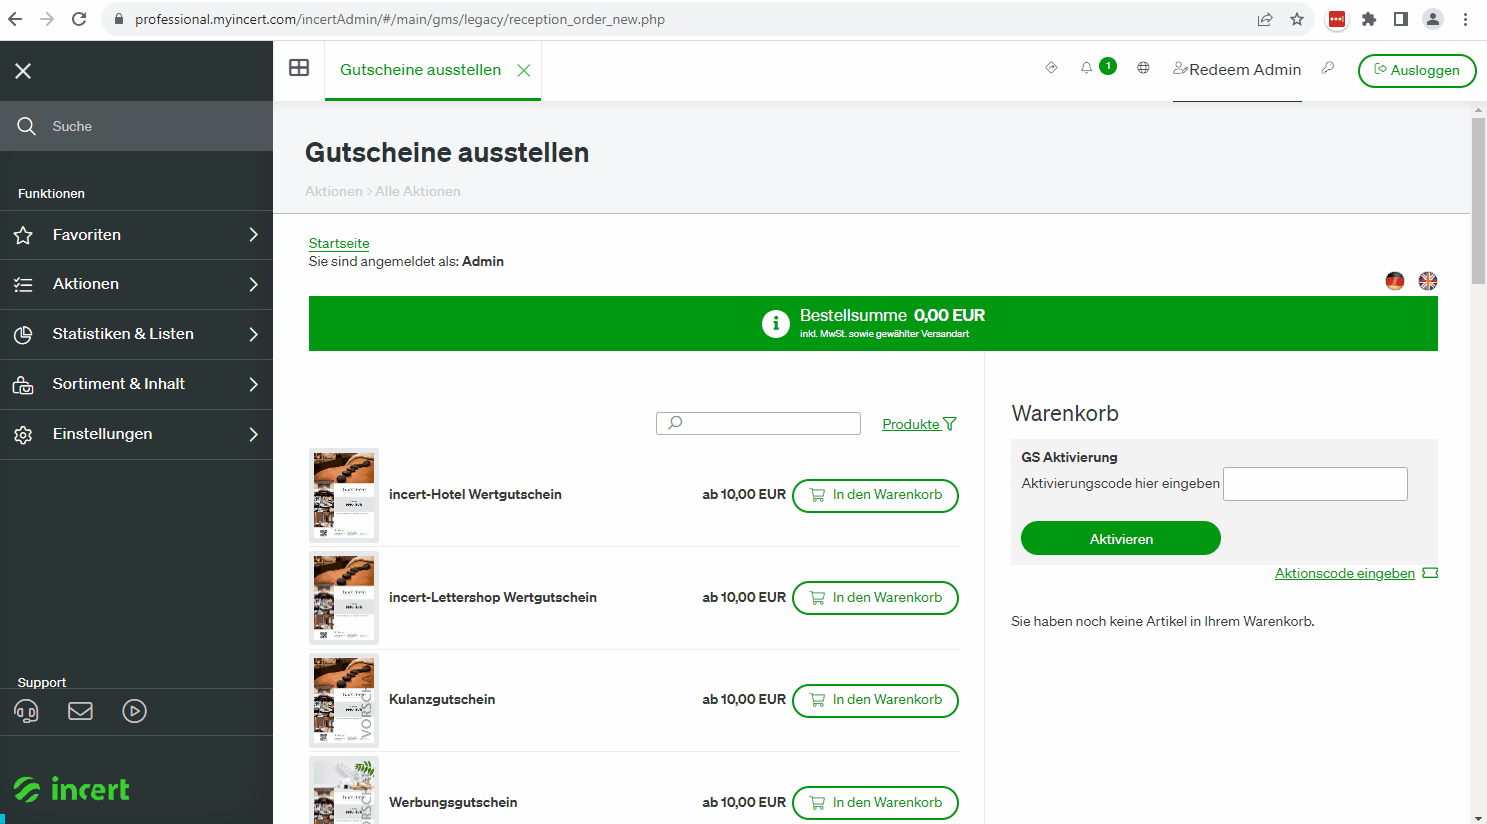The width and height of the screenshot is (1487, 824).
Task: Open notifications via the bell icon
Action: [x=1086, y=68]
